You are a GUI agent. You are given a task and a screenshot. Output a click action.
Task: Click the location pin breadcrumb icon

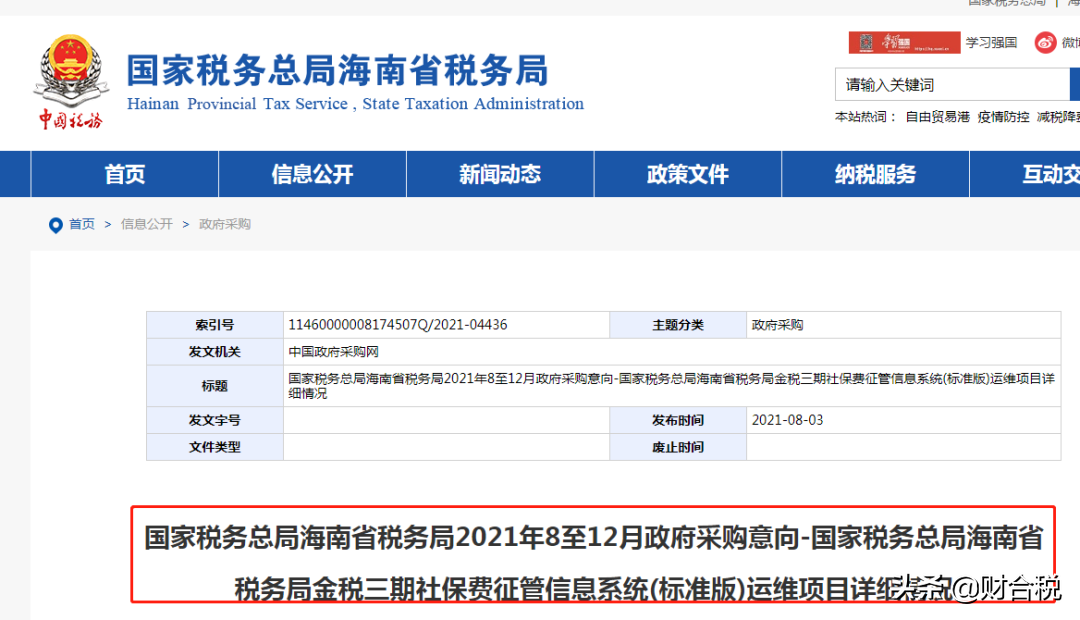point(56,225)
